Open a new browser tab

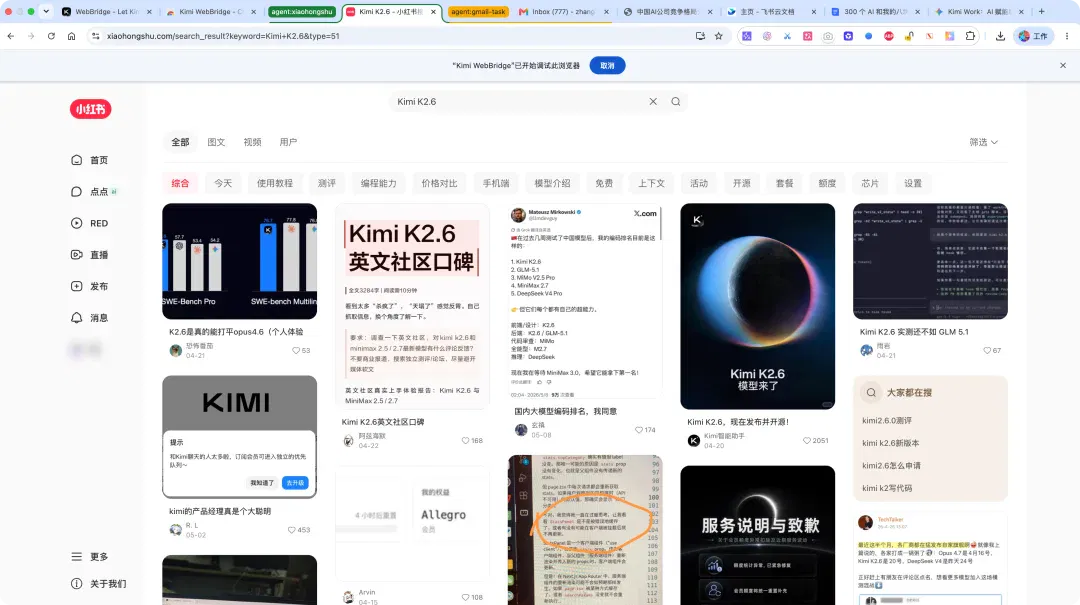pyautogui.click(x=1041, y=12)
